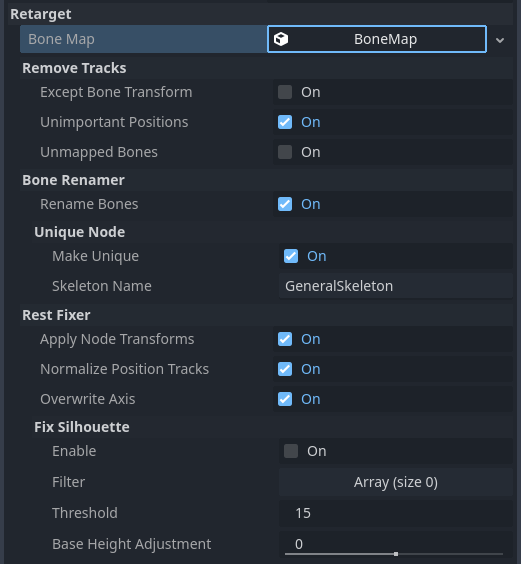The height and width of the screenshot is (564, 521).
Task: Disable Apply Node Transforms
Action: tap(285, 339)
